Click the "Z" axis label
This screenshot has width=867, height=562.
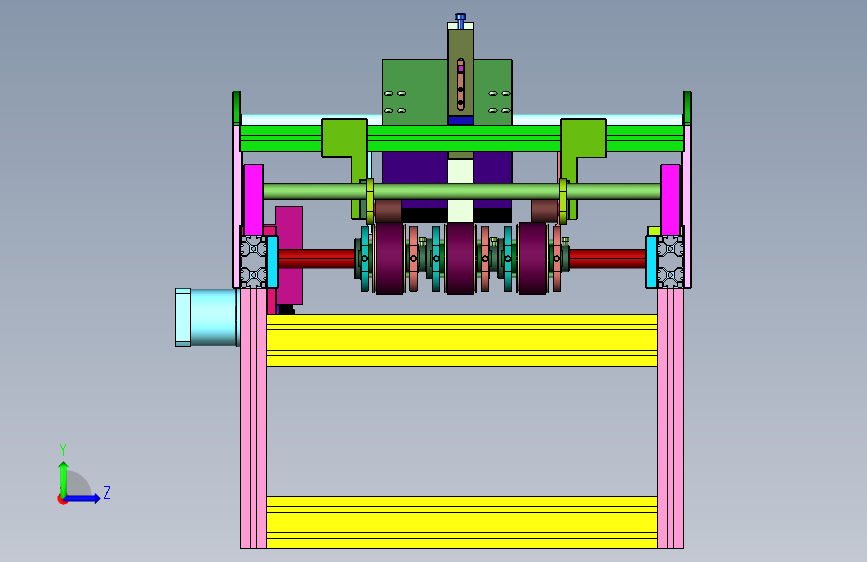point(107,492)
